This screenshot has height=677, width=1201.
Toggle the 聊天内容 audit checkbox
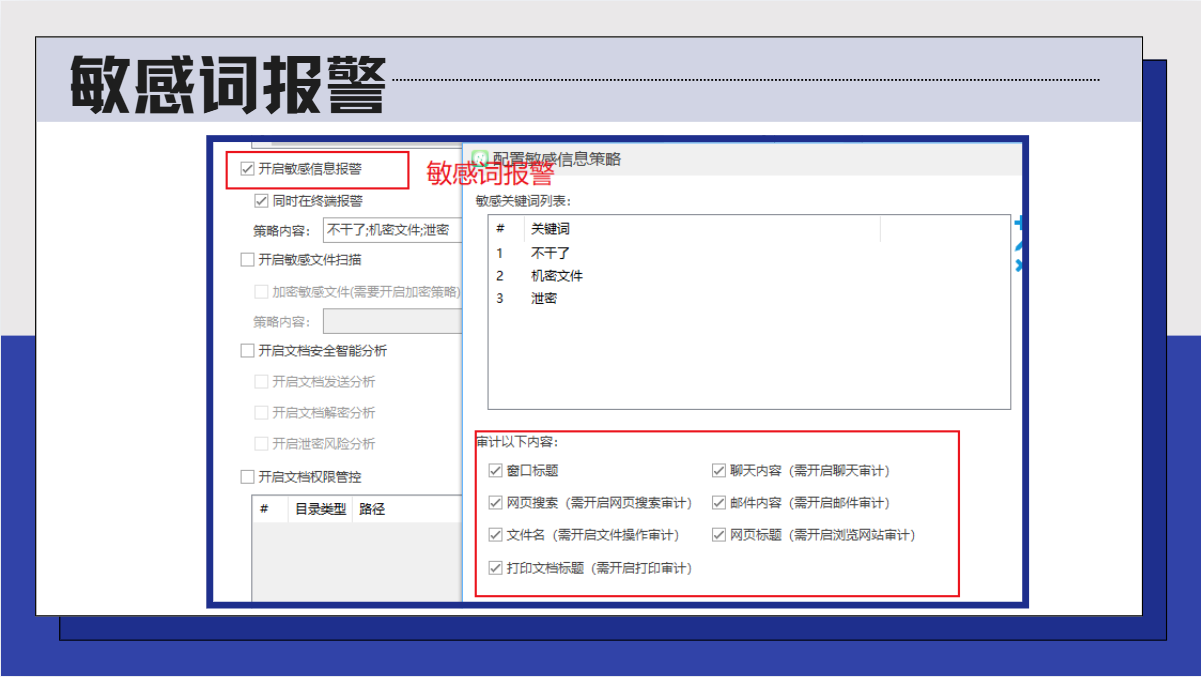tap(718, 471)
